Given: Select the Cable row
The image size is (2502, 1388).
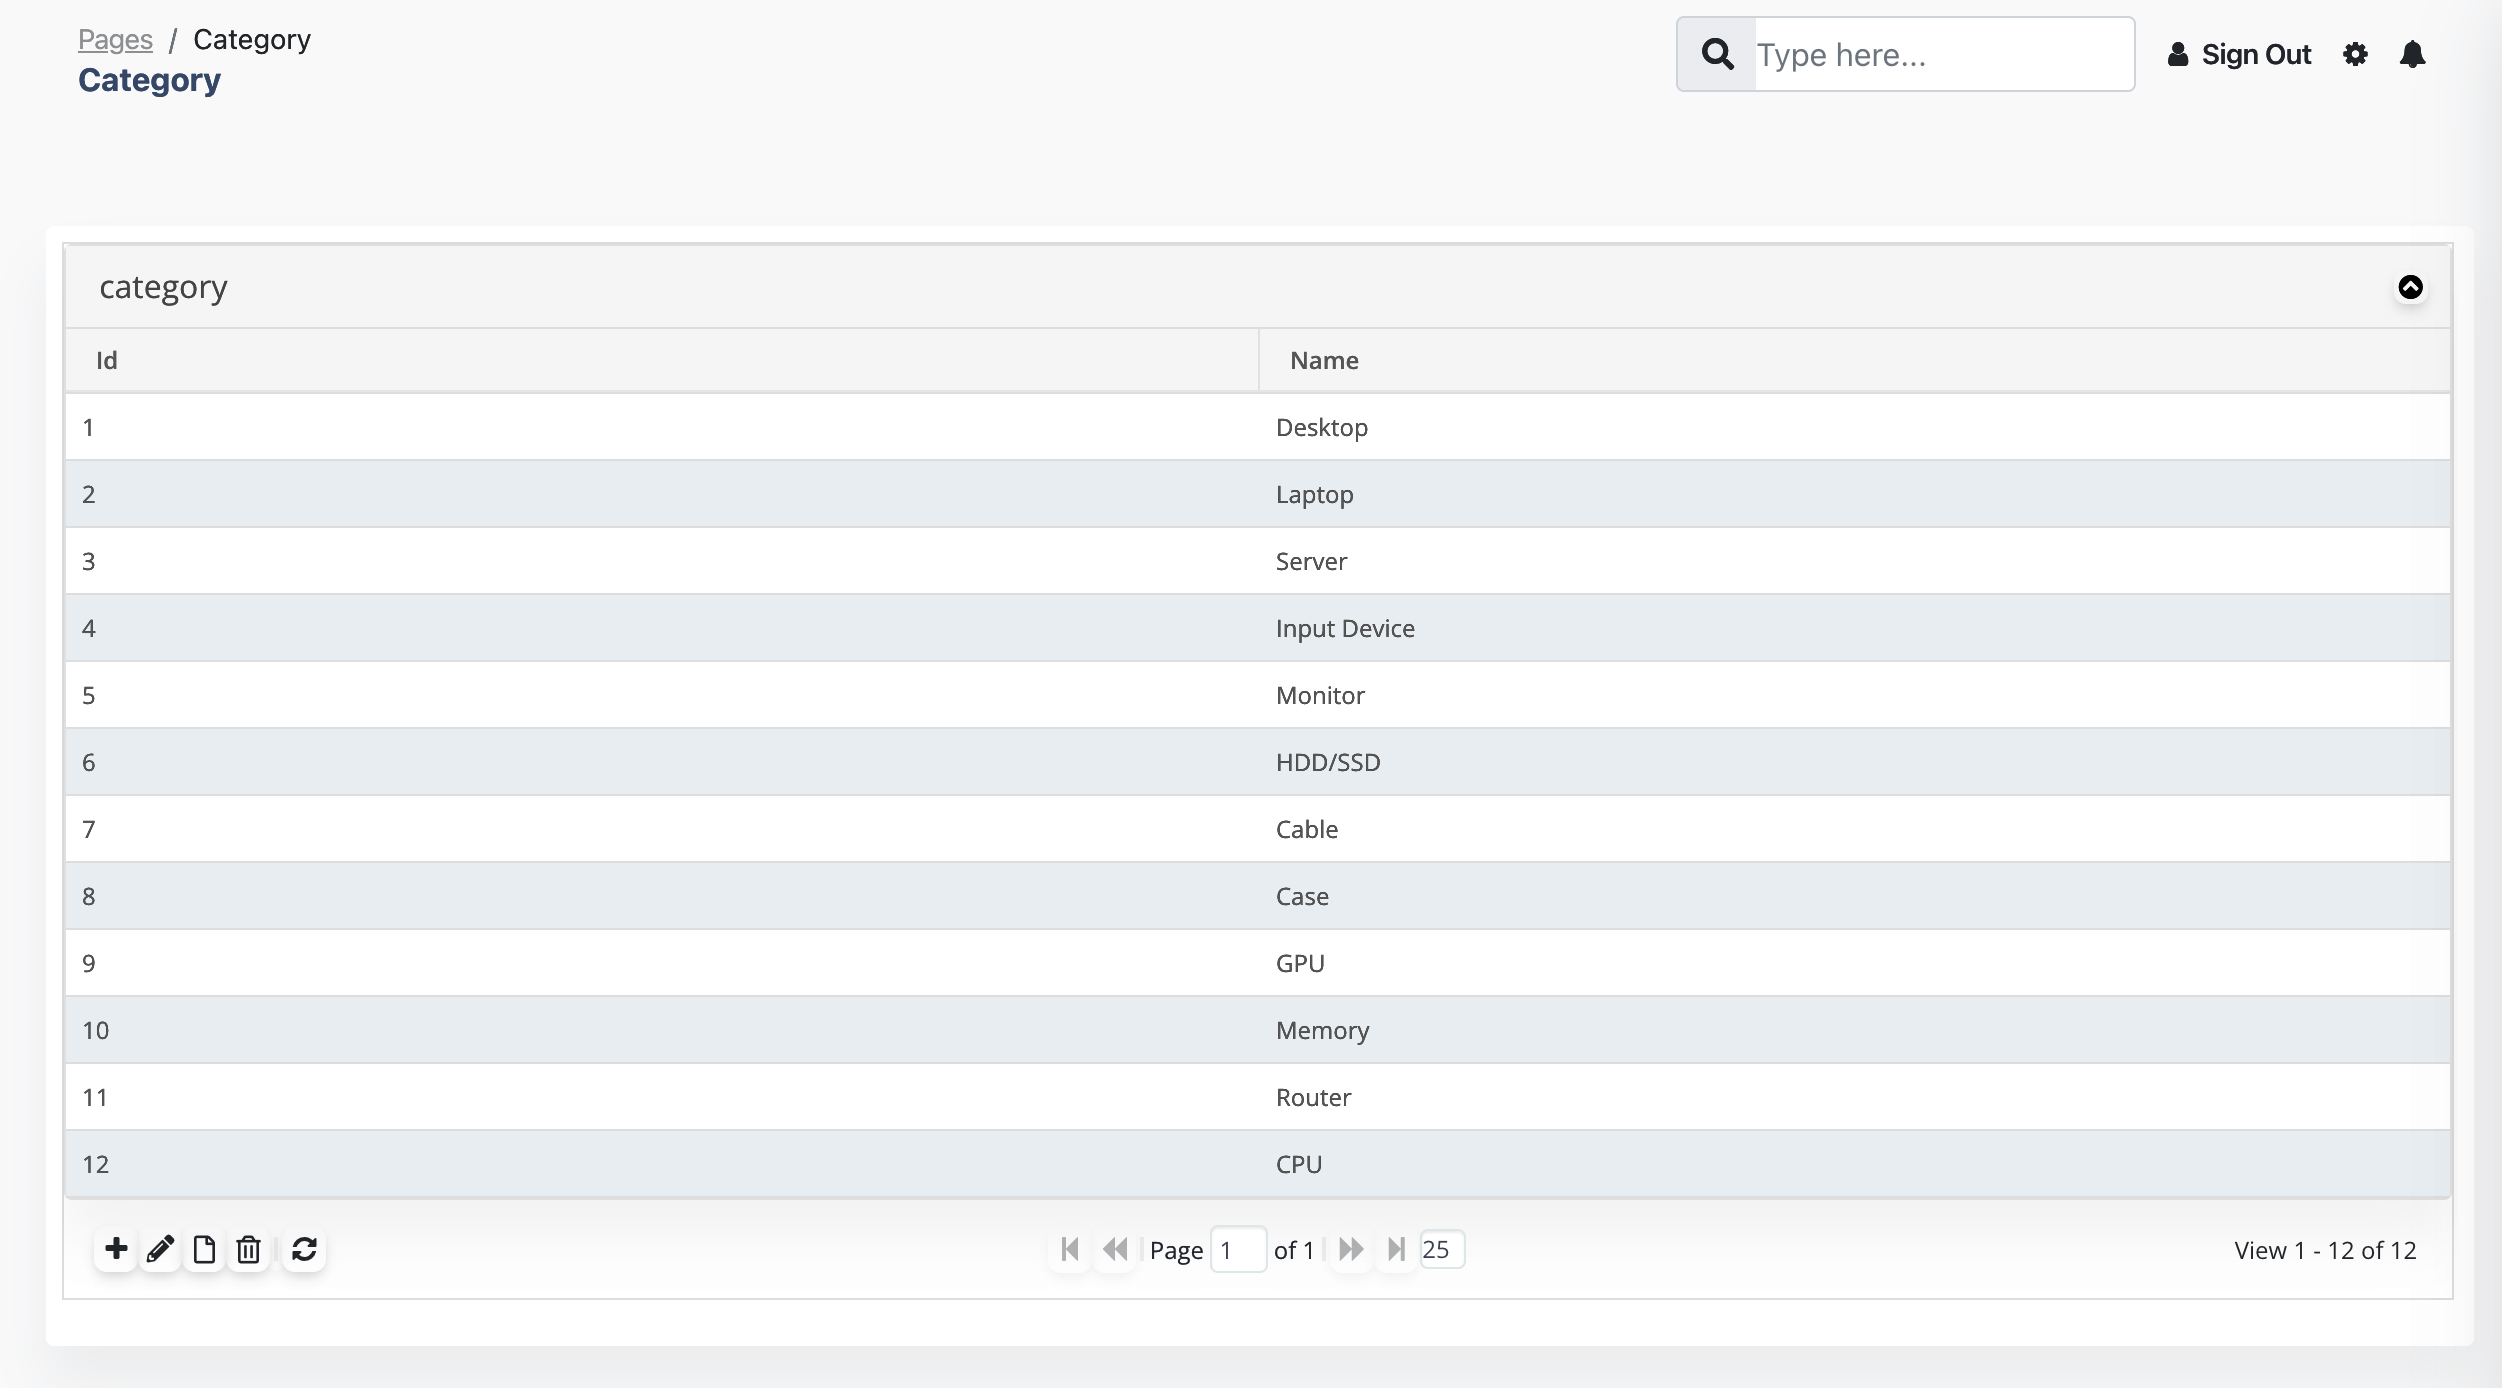Looking at the screenshot, I should tap(1258, 829).
